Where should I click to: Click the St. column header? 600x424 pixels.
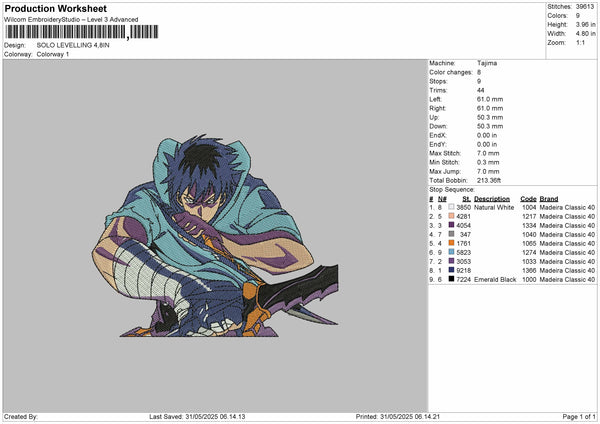coord(466,199)
